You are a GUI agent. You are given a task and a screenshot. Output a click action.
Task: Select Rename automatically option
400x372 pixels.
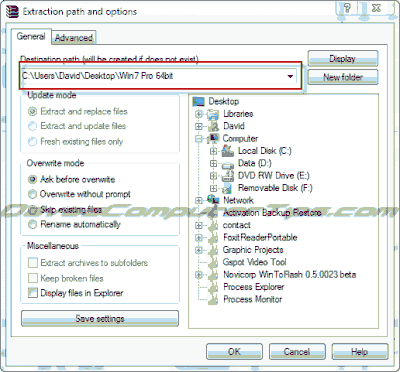pyautogui.click(x=32, y=224)
